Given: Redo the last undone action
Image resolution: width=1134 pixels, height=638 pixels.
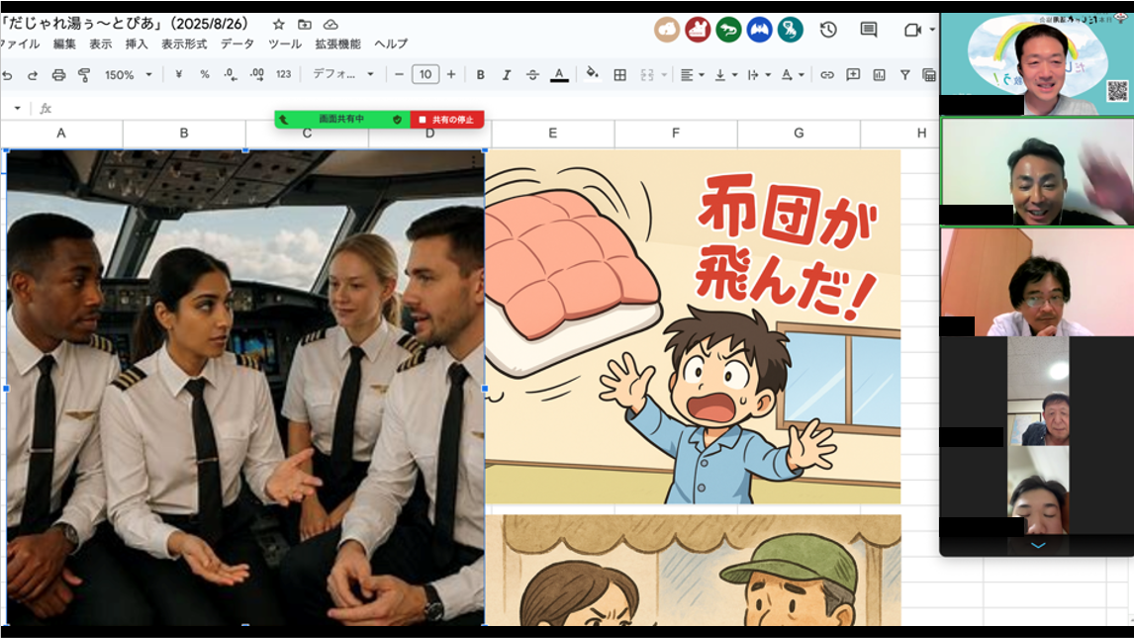Looking at the screenshot, I should tap(33, 75).
